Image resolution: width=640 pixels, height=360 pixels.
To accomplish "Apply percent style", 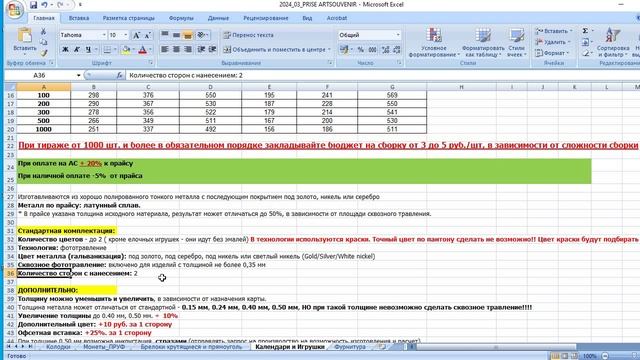I will (360, 49).
